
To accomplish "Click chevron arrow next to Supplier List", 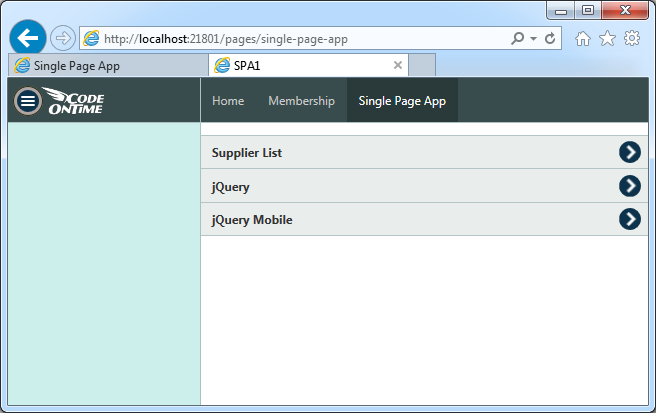I will pos(630,152).
